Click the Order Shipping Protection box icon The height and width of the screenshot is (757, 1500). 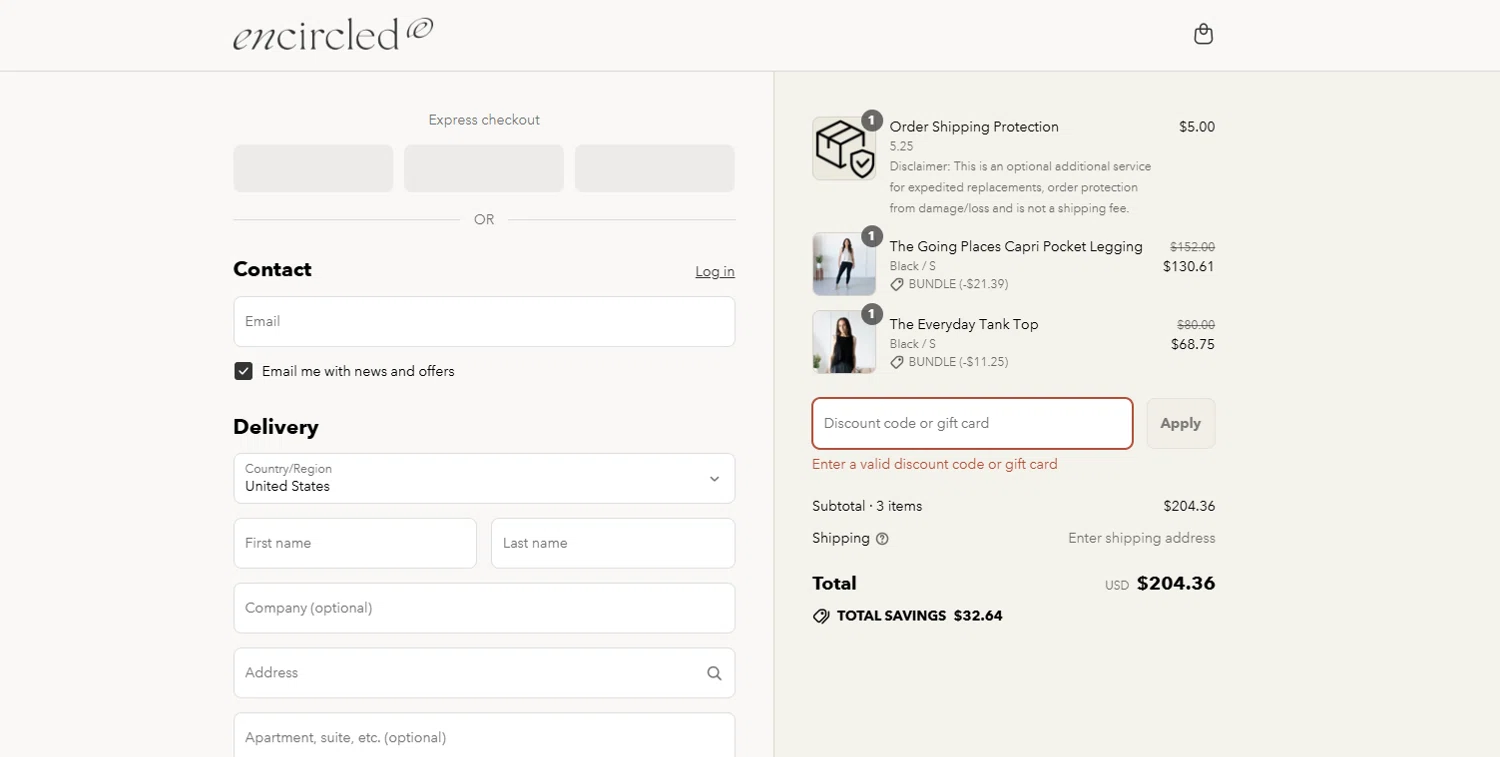844,148
